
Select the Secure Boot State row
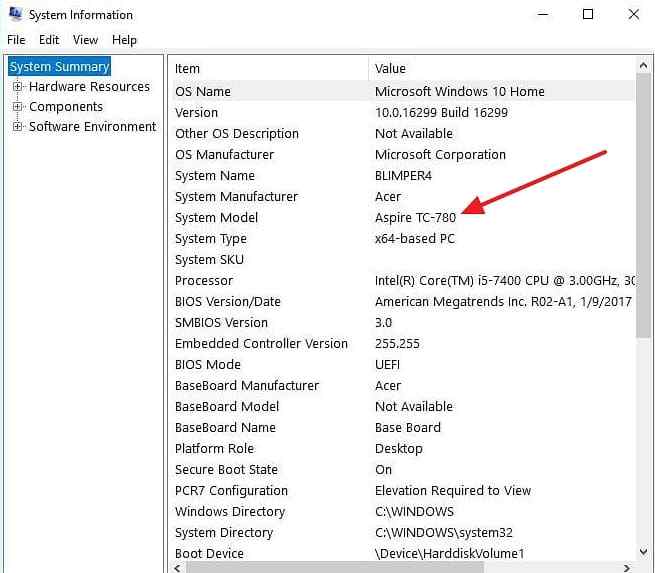coord(403,470)
